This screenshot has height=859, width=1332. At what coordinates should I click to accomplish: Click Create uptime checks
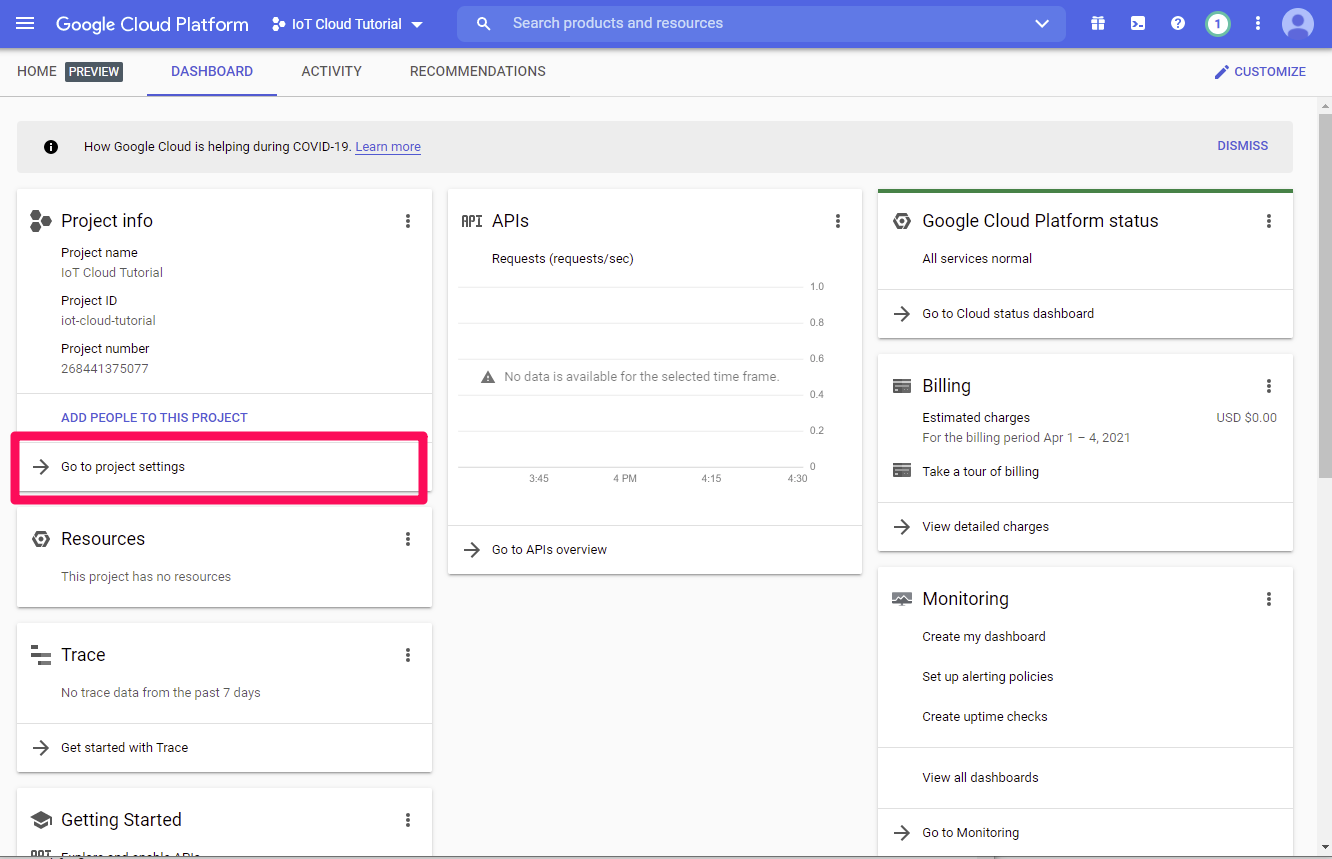985,717
